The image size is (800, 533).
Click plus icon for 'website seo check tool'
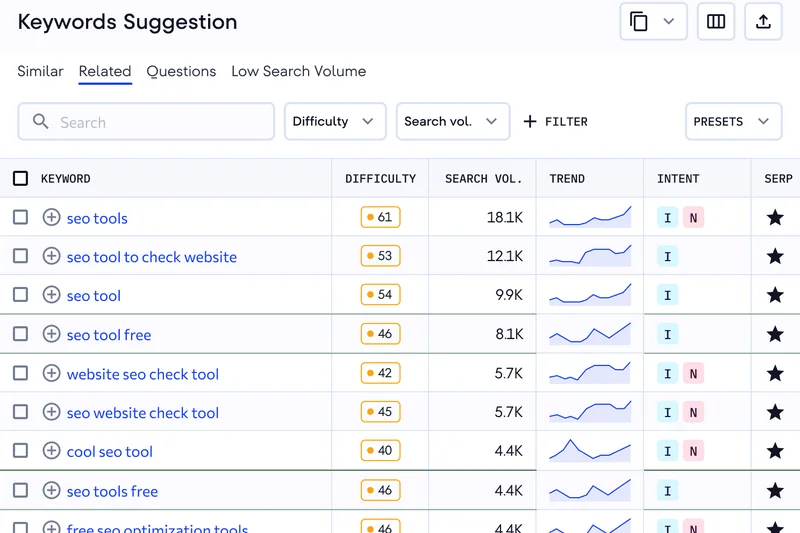tap(51, 373)
